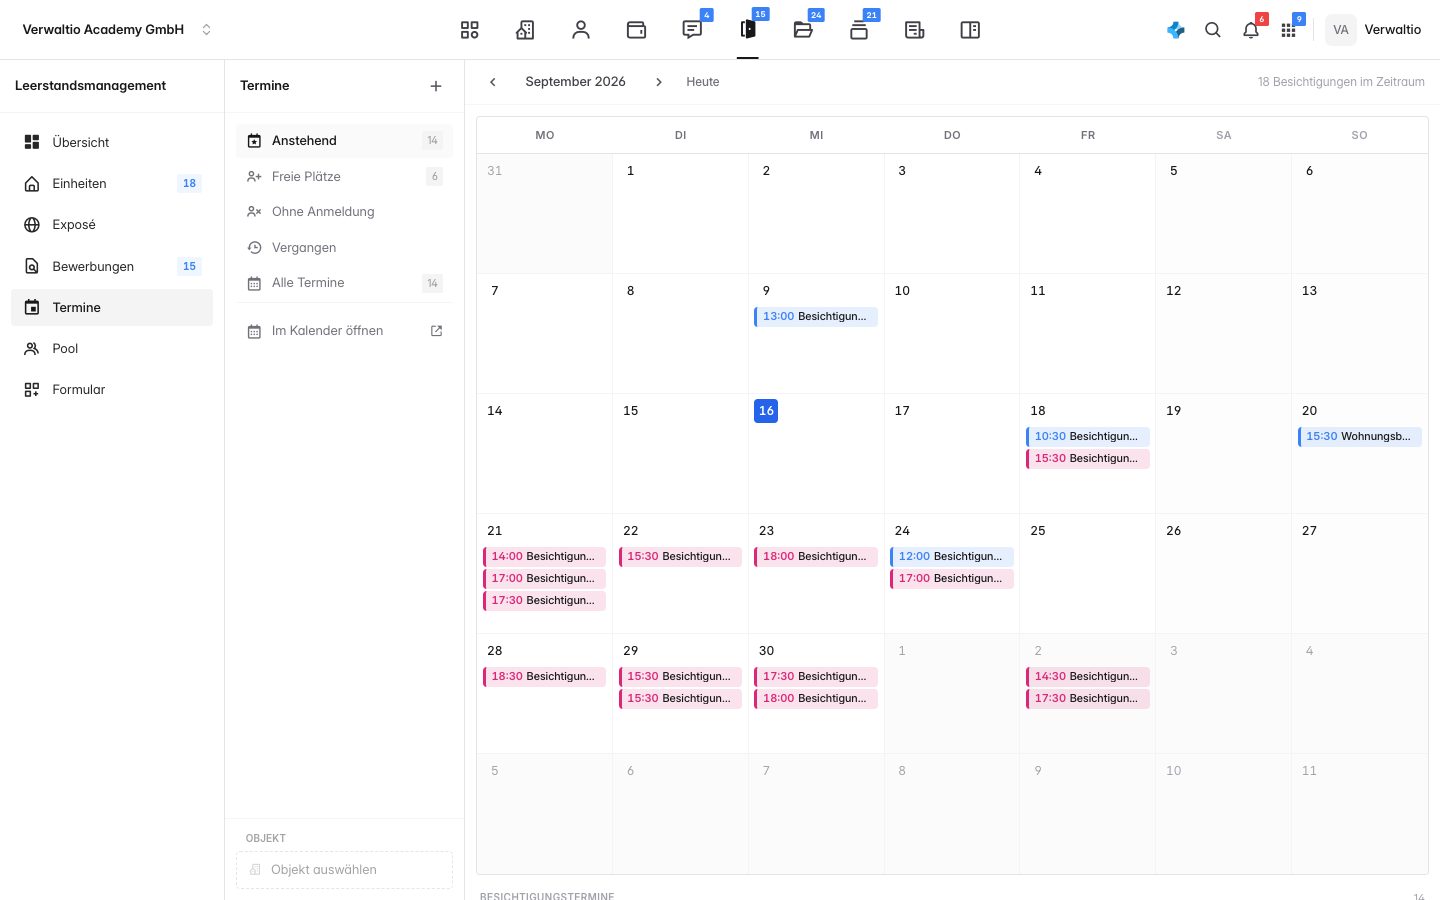The height and width of the screenshot is (900, 1440).
Task: Open the dashboard grid icon in top navigation
Action: click(469, 30)
